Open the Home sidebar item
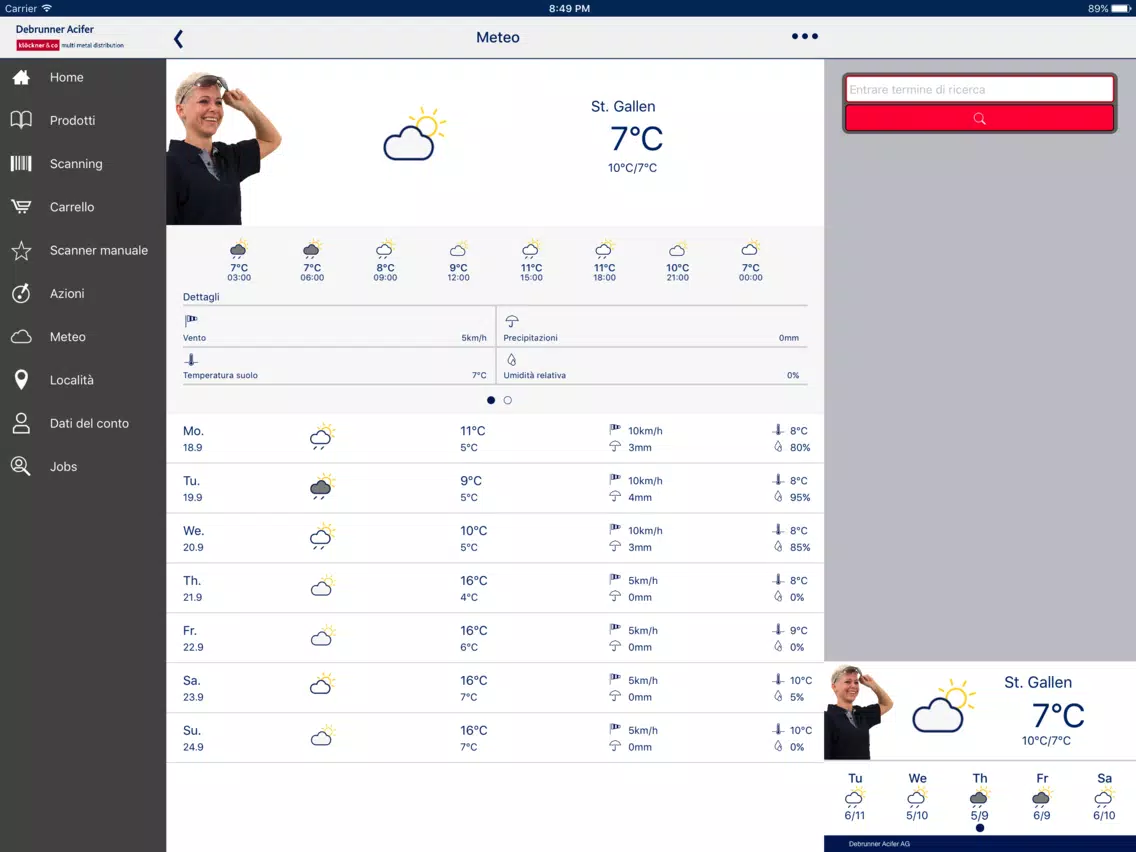 (x=83, y=78)
